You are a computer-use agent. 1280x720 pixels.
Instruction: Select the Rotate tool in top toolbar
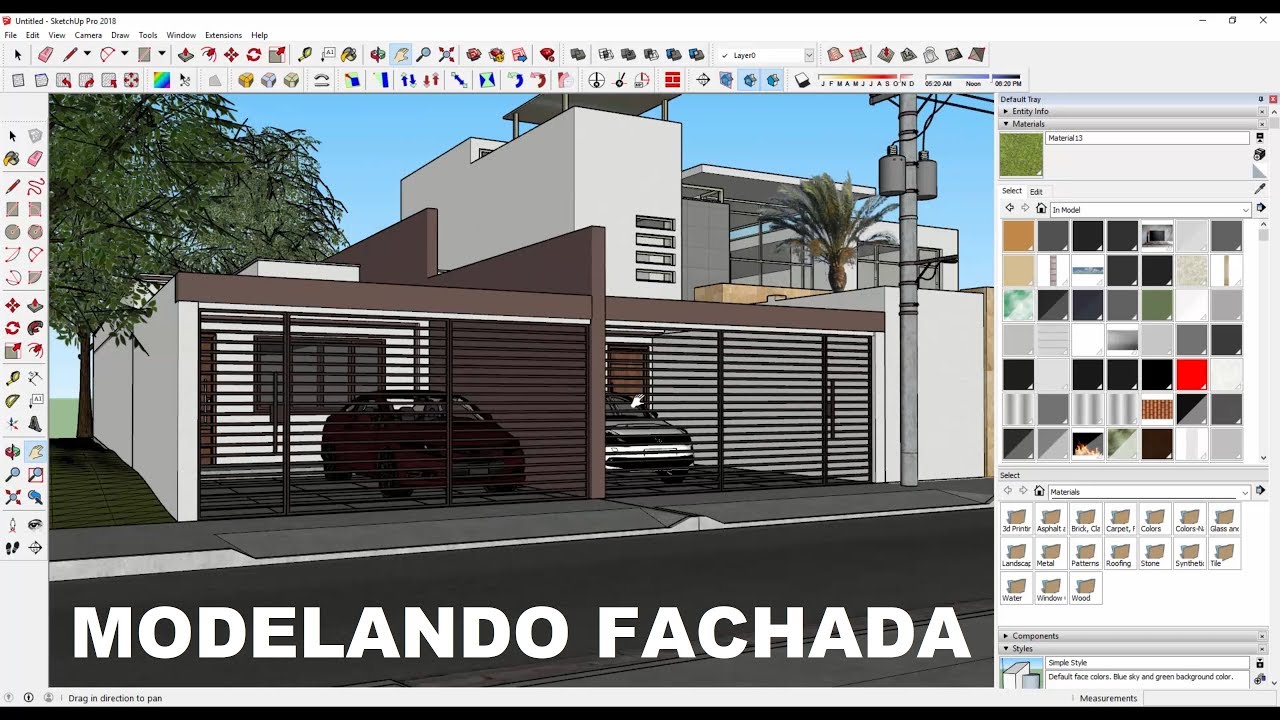tap(254, 55)
